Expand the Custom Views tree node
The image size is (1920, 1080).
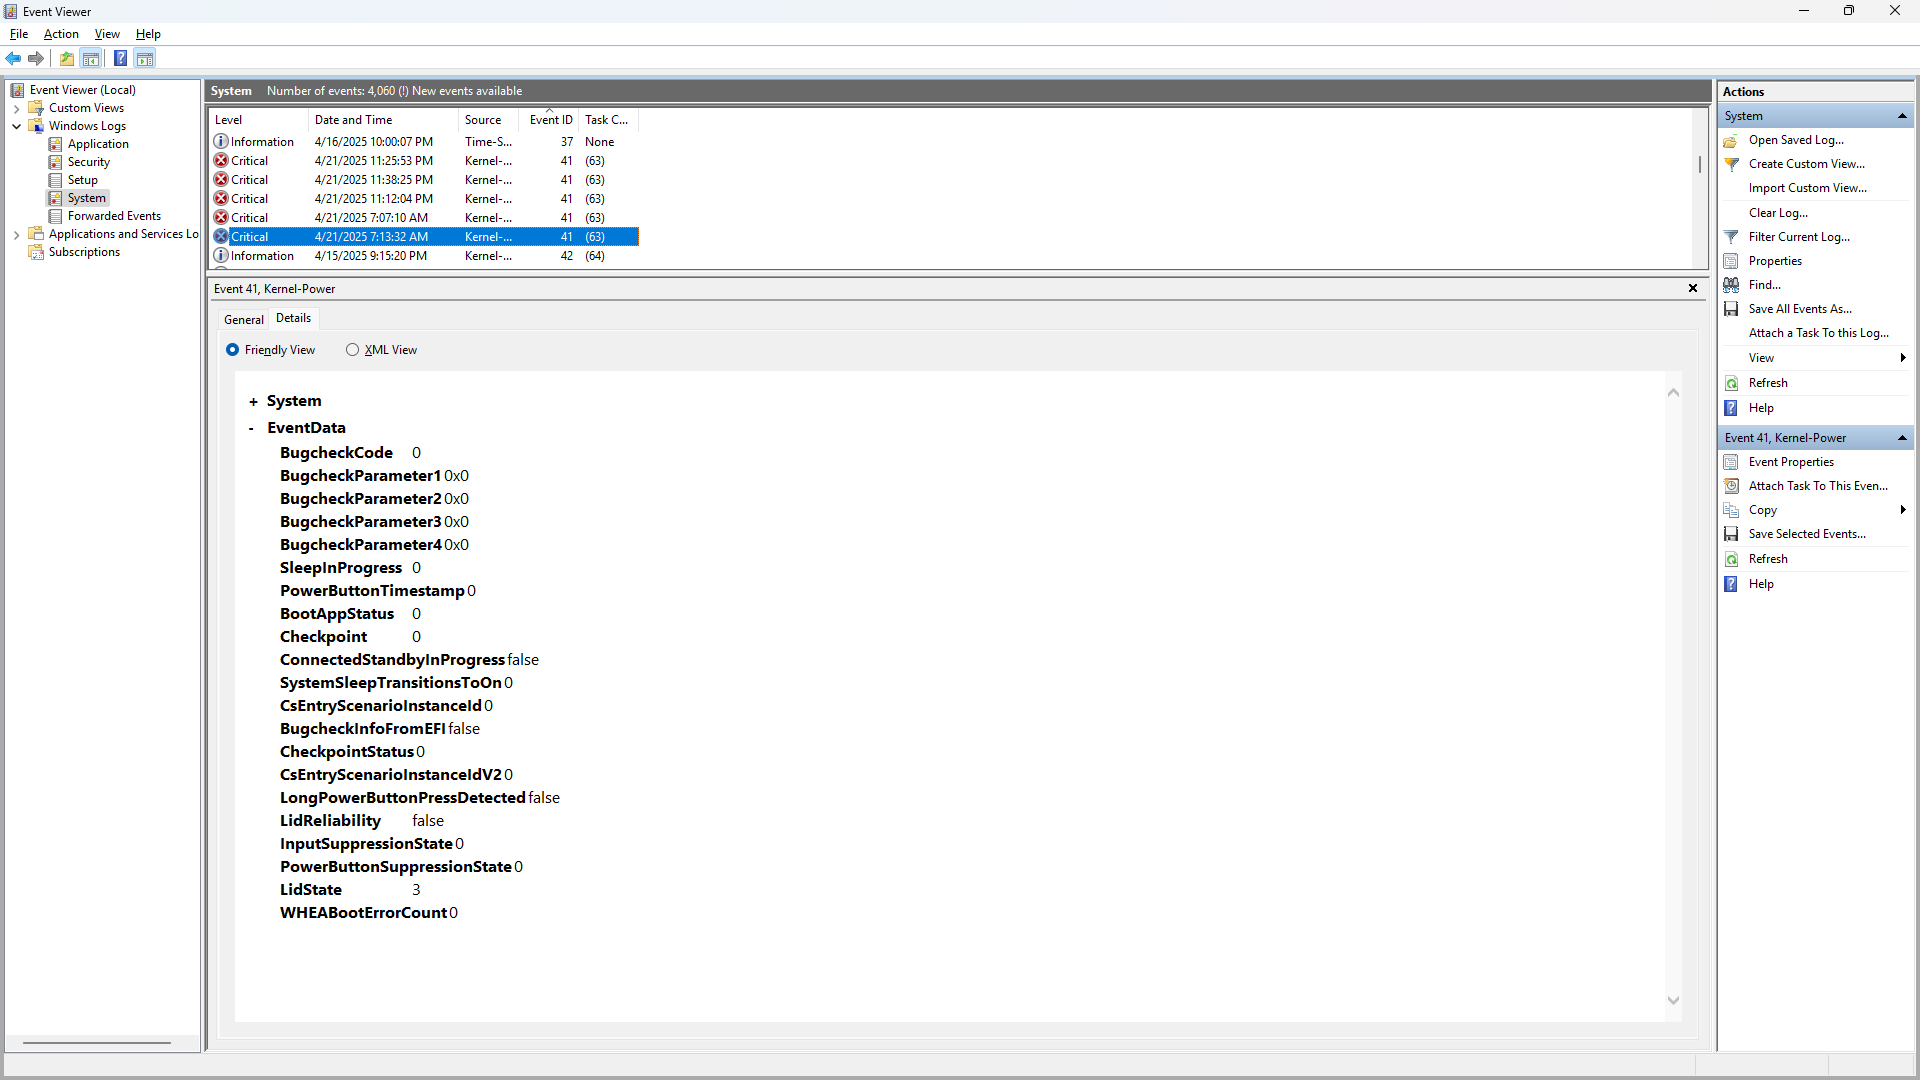[x=16, y=108]
